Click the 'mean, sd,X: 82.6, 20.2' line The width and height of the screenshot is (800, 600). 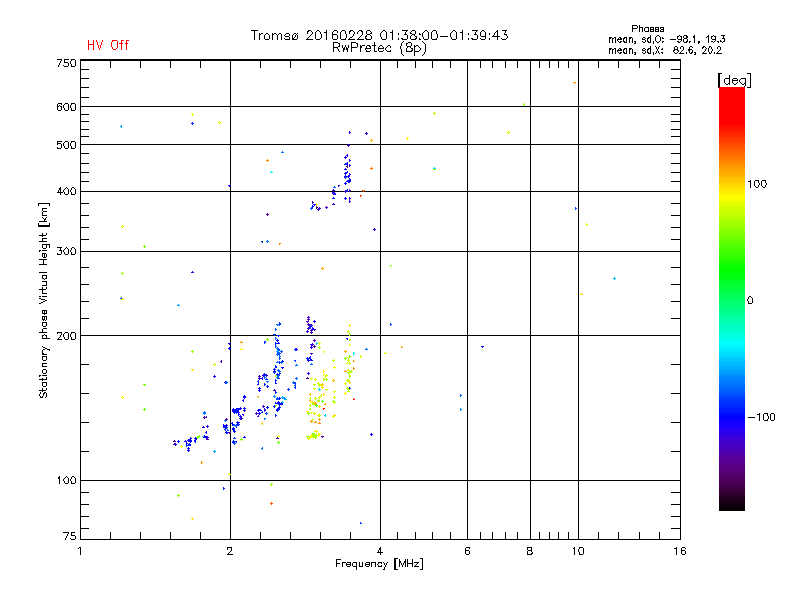click(665, 50)
